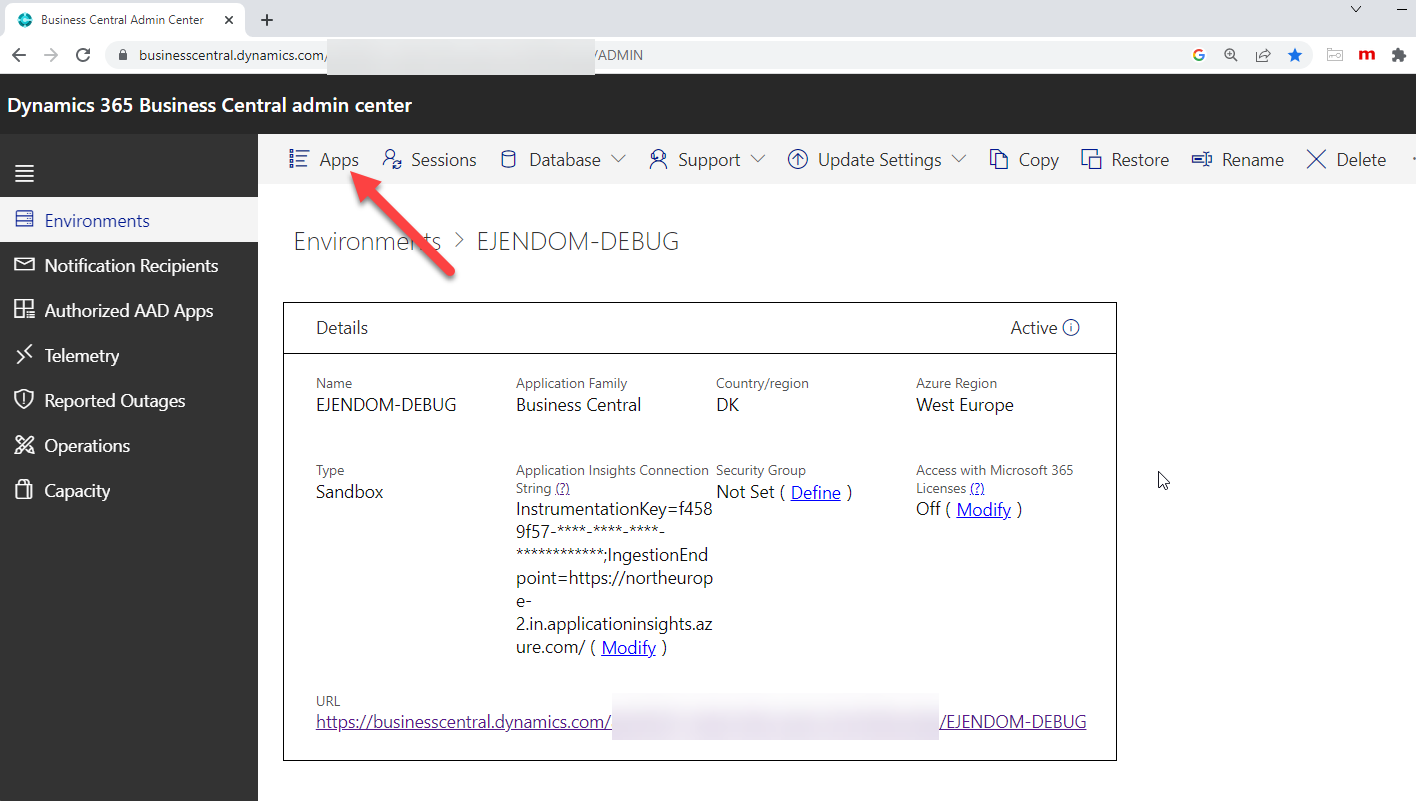The height and width of the screenshot is (801, 1416).
Task: Open the EJENDOM-DEBUG environment URL
Action: tap(701, 721)
